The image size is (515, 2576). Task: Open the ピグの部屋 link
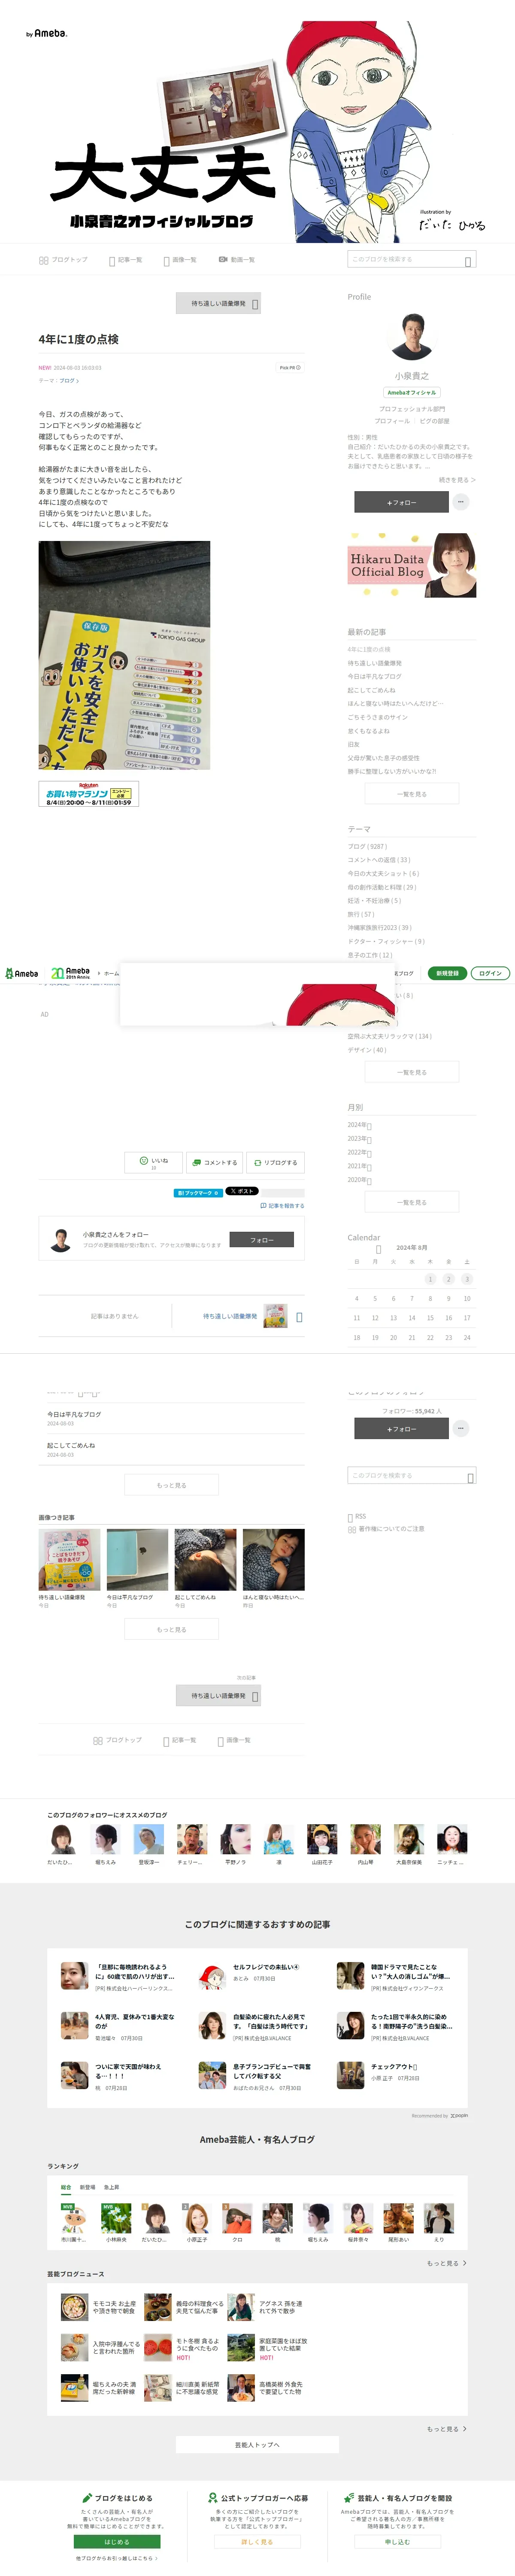(434, 421)
